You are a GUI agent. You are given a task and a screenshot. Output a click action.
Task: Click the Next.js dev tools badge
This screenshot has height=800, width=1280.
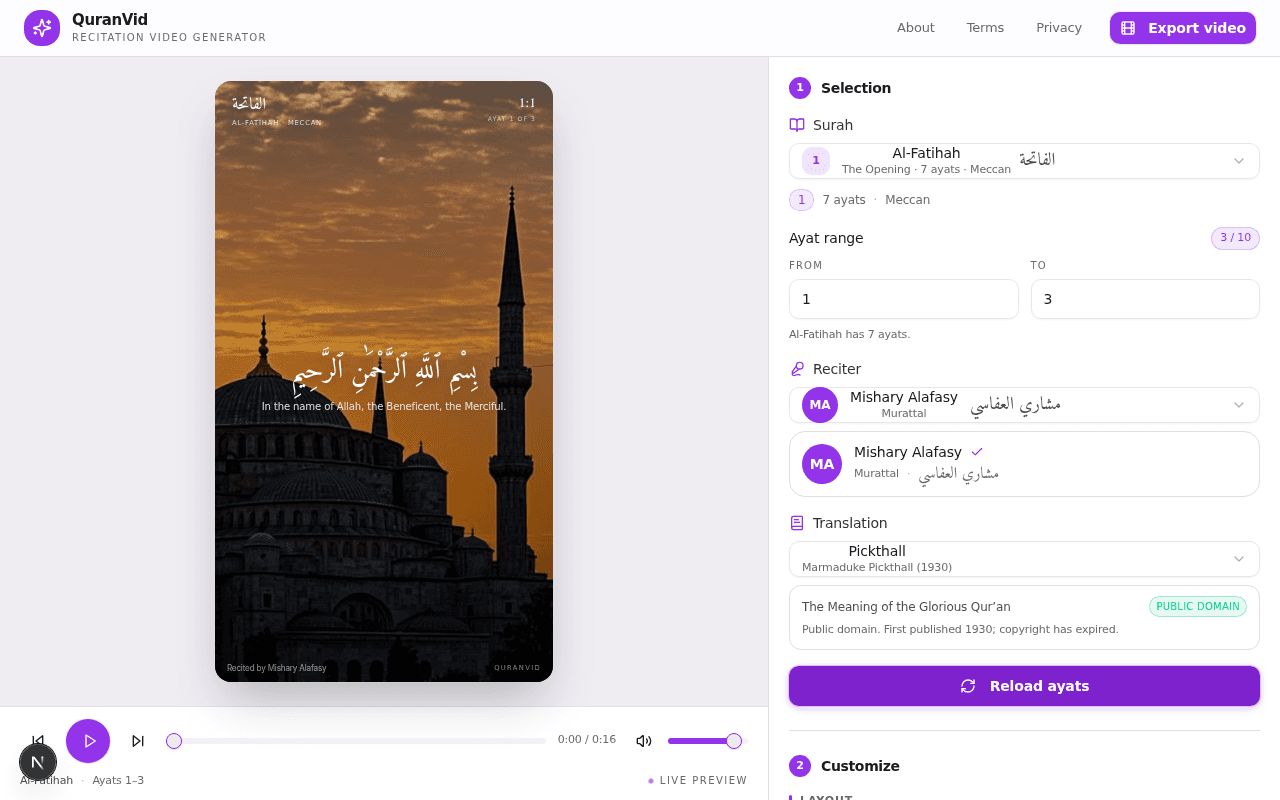click(38, 762)
